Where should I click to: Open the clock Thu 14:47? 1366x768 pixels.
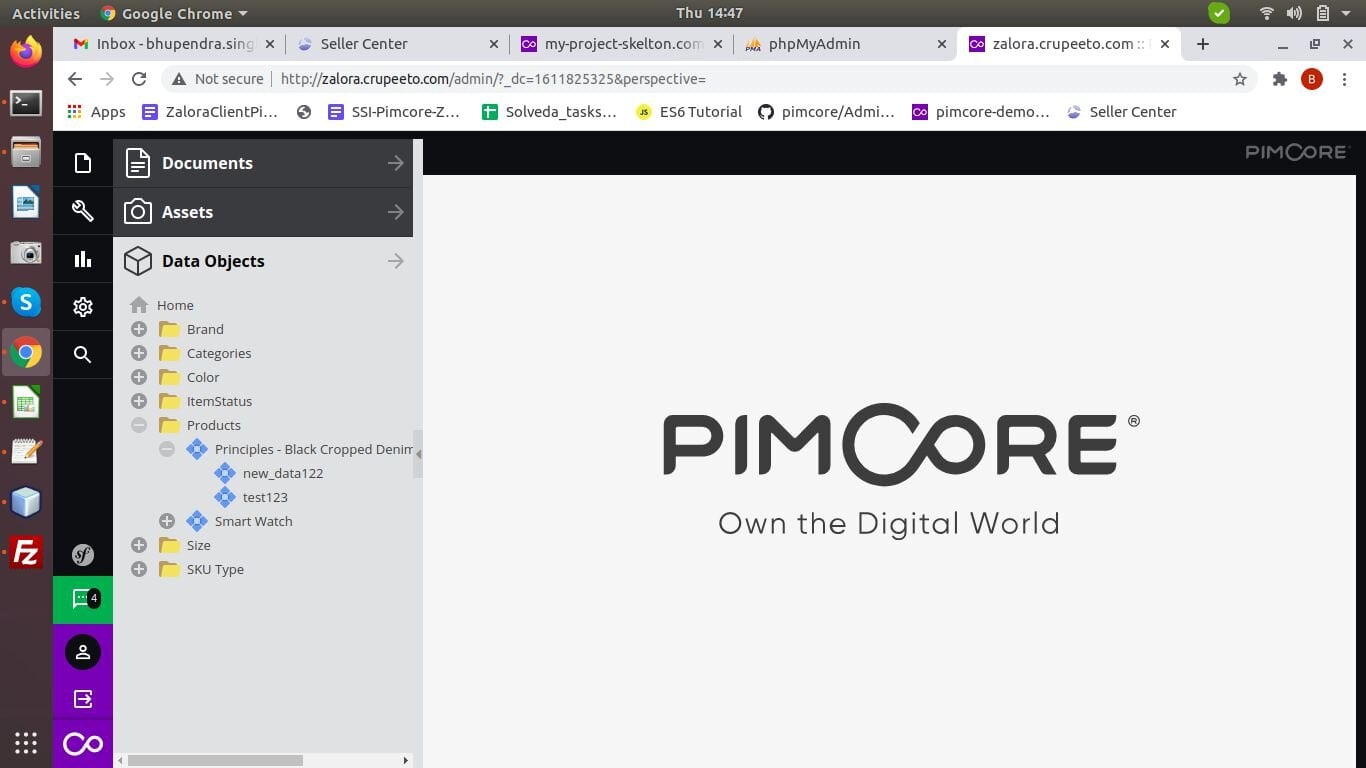point(709,13)
